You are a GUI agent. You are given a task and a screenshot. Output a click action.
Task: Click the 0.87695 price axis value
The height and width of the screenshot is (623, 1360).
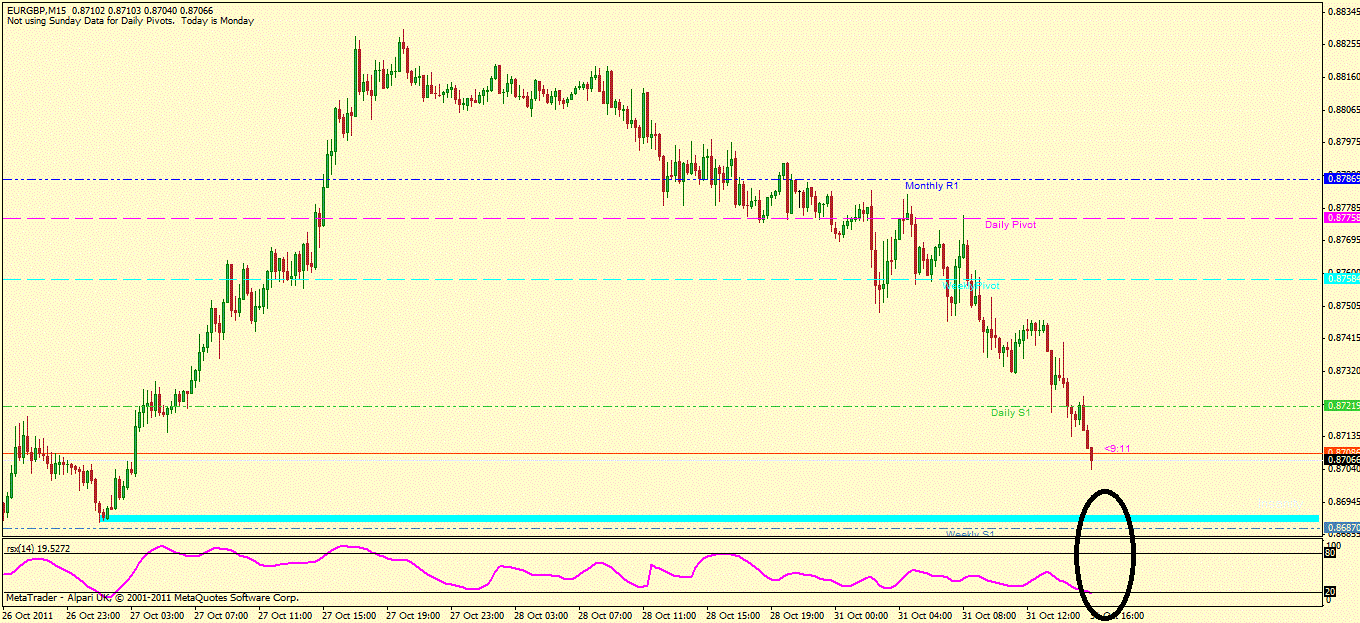point(1343,240)
